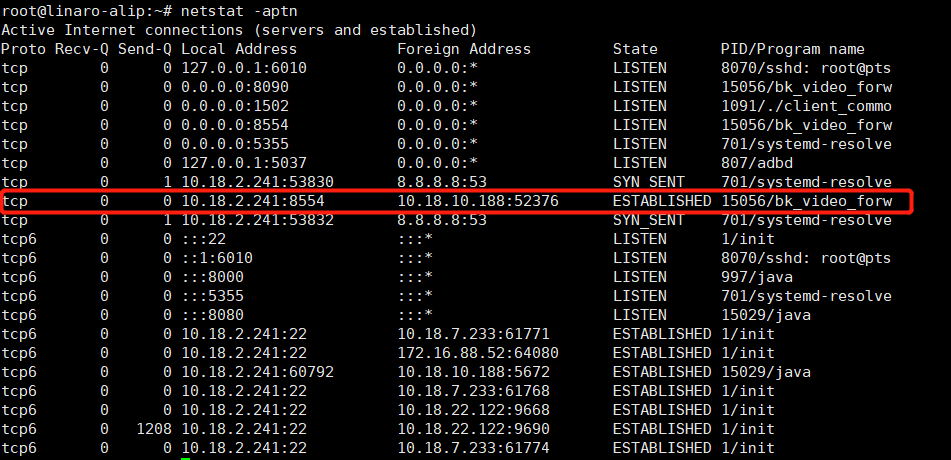The height and width of the screenshot is (460, 951).
Task: Click foreign address 10.18.7.233:61768
Action: tap(473, 391)
